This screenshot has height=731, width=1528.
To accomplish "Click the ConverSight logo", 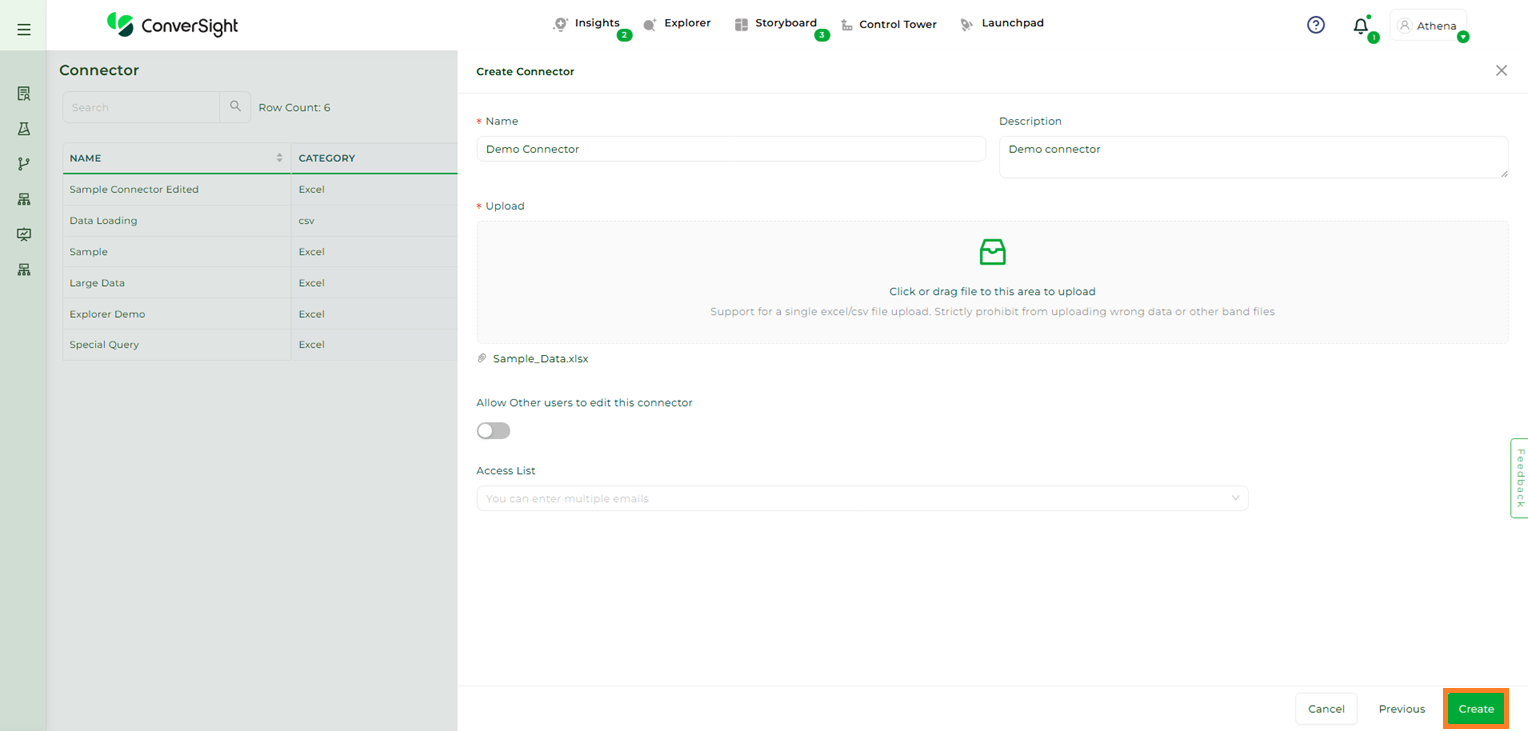I will [173, 25].
